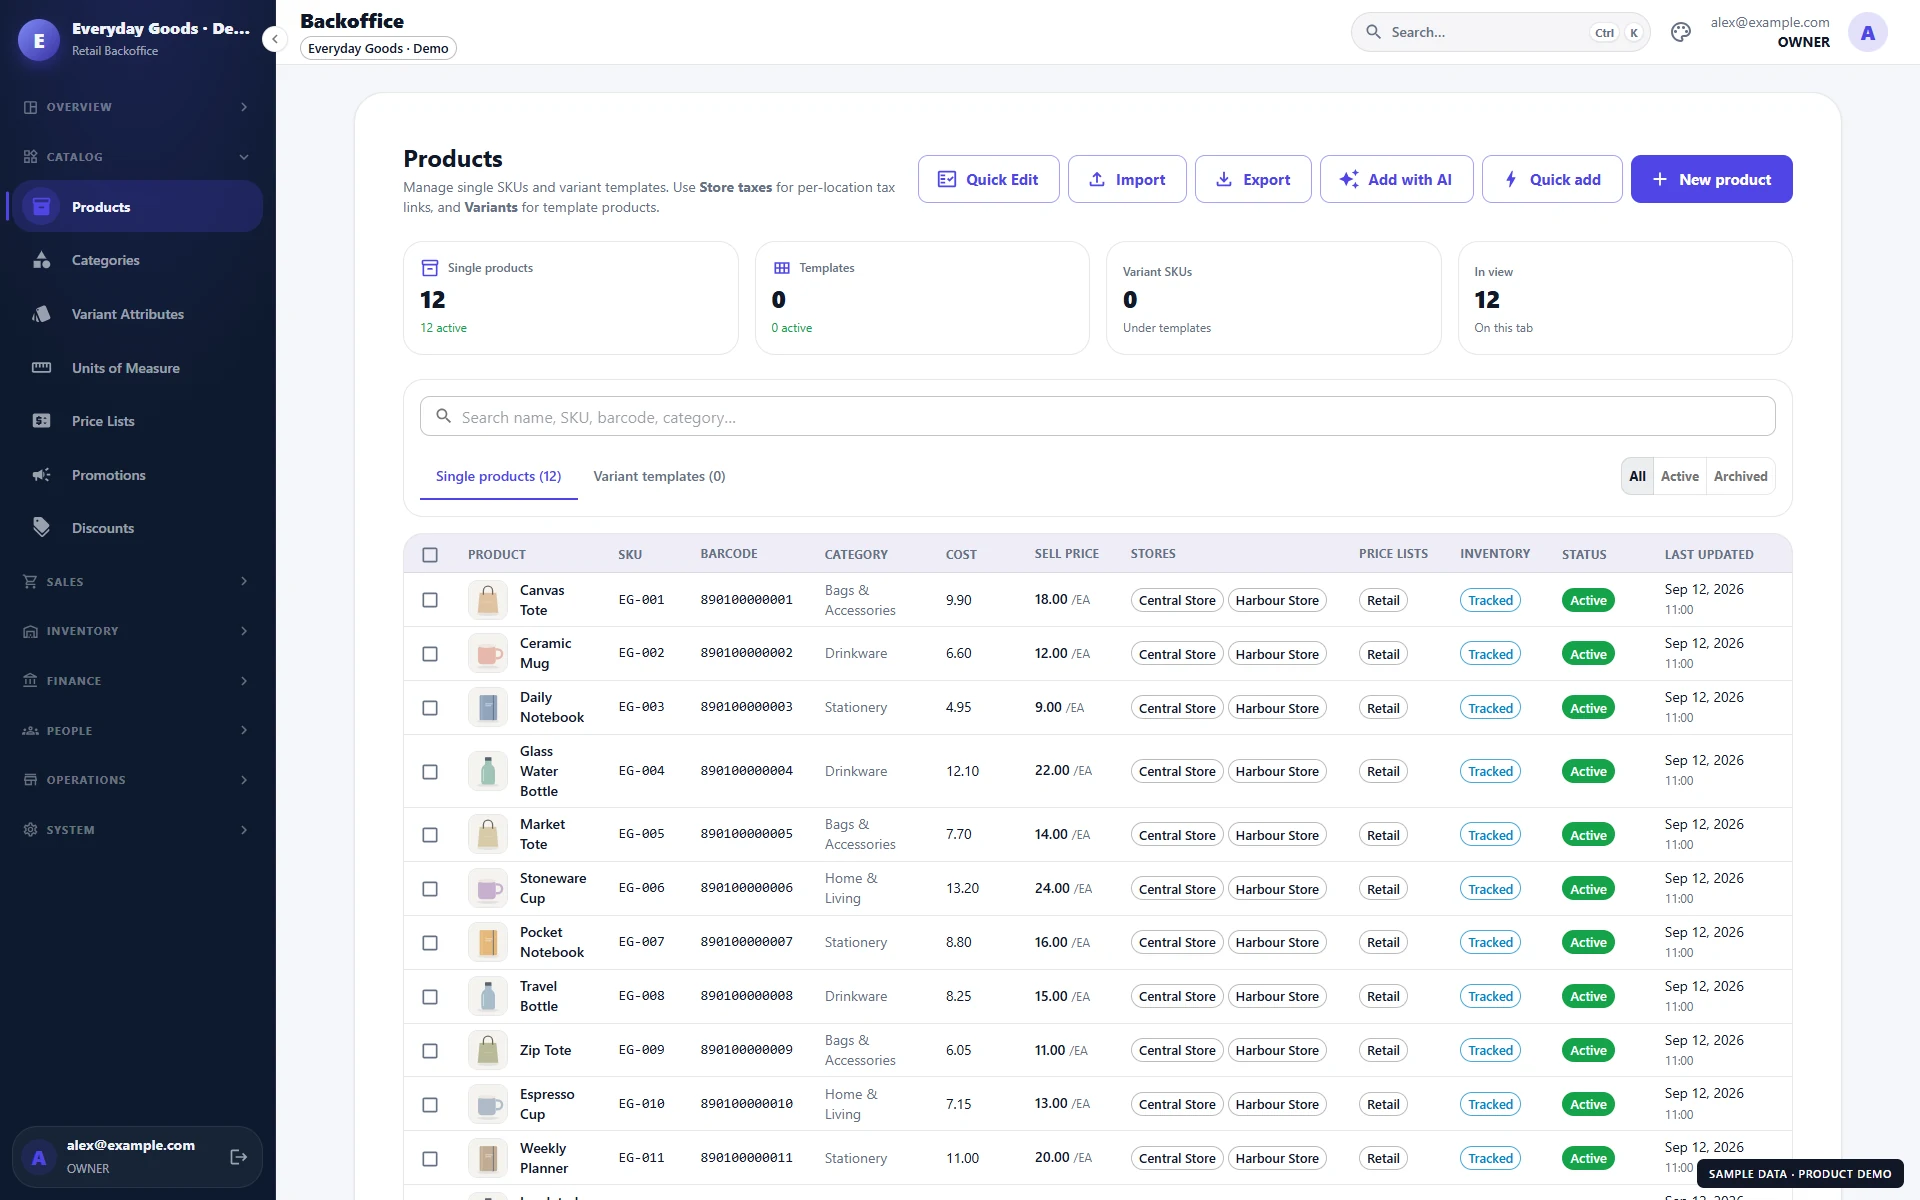Click the Glass Water Bottle thumbnail
The image size is (1920, 1200).
point(488,771)
